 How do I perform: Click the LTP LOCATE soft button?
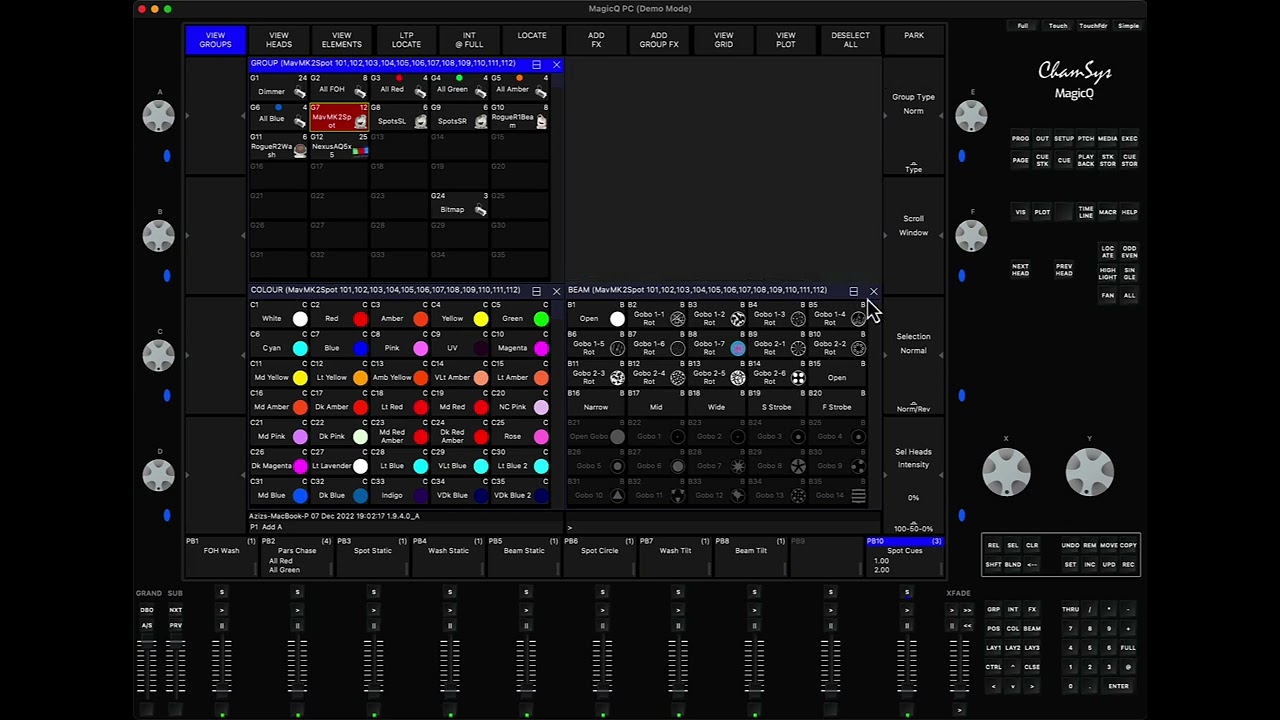coord(406,39)
